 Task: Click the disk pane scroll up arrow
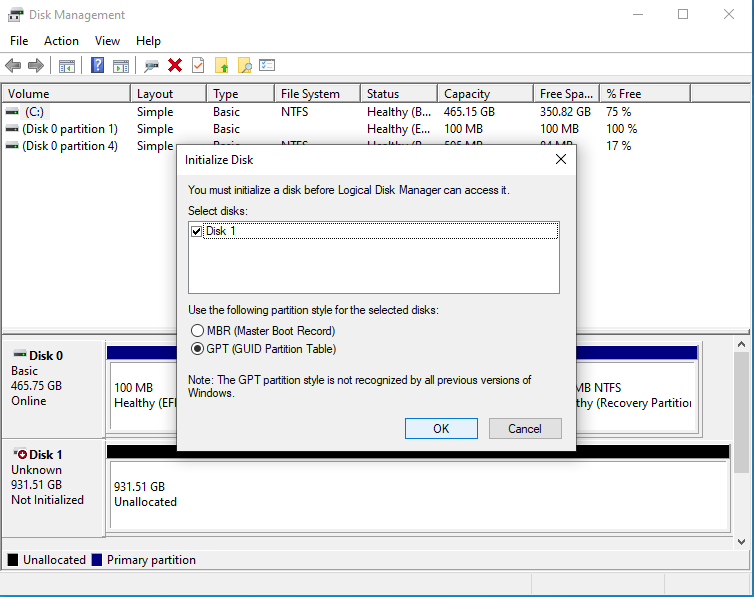[741, 344]
